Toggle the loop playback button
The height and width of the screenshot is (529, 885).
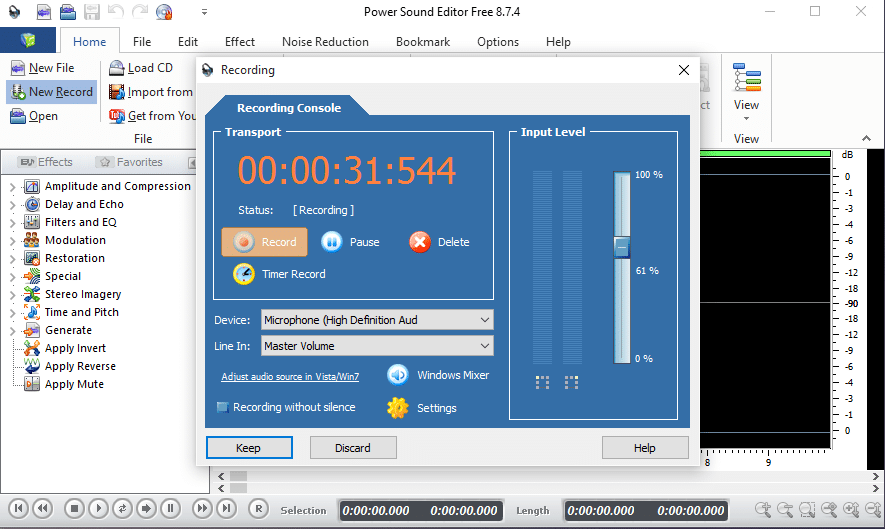122,509
